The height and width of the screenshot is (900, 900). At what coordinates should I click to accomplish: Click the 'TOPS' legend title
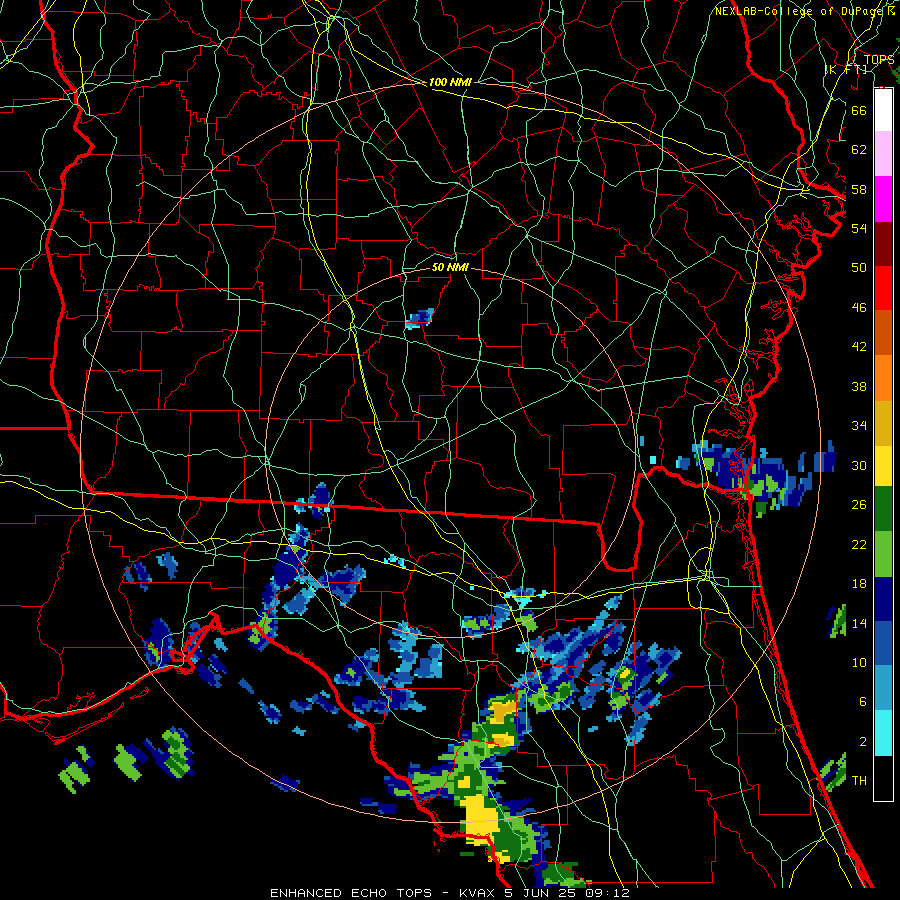coord(879,60)
